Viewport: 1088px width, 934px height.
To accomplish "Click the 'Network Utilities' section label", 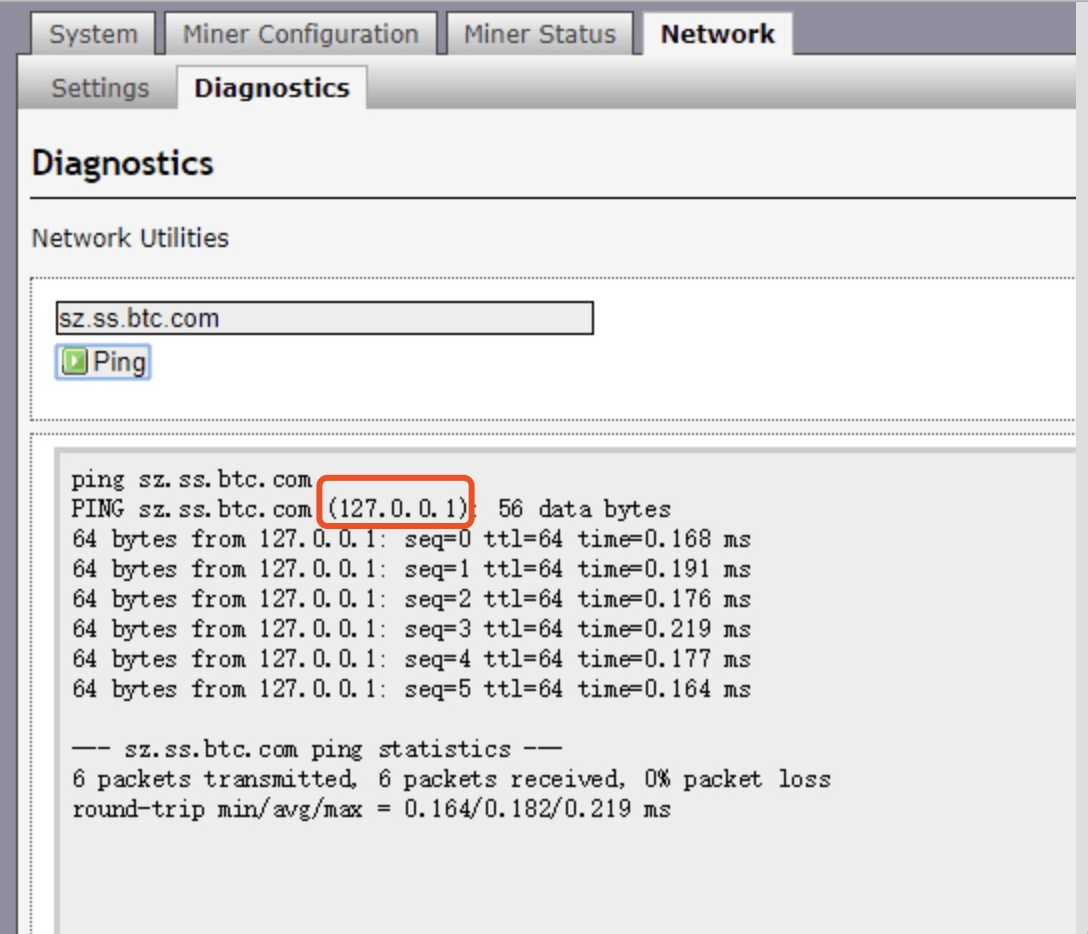I will coord(130,238).
